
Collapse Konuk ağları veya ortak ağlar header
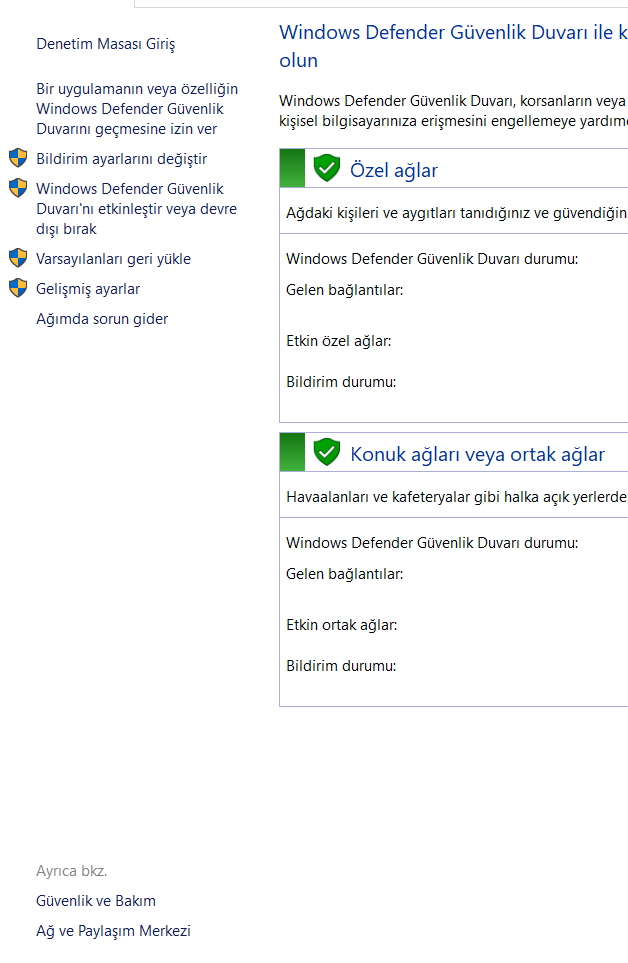454,453
